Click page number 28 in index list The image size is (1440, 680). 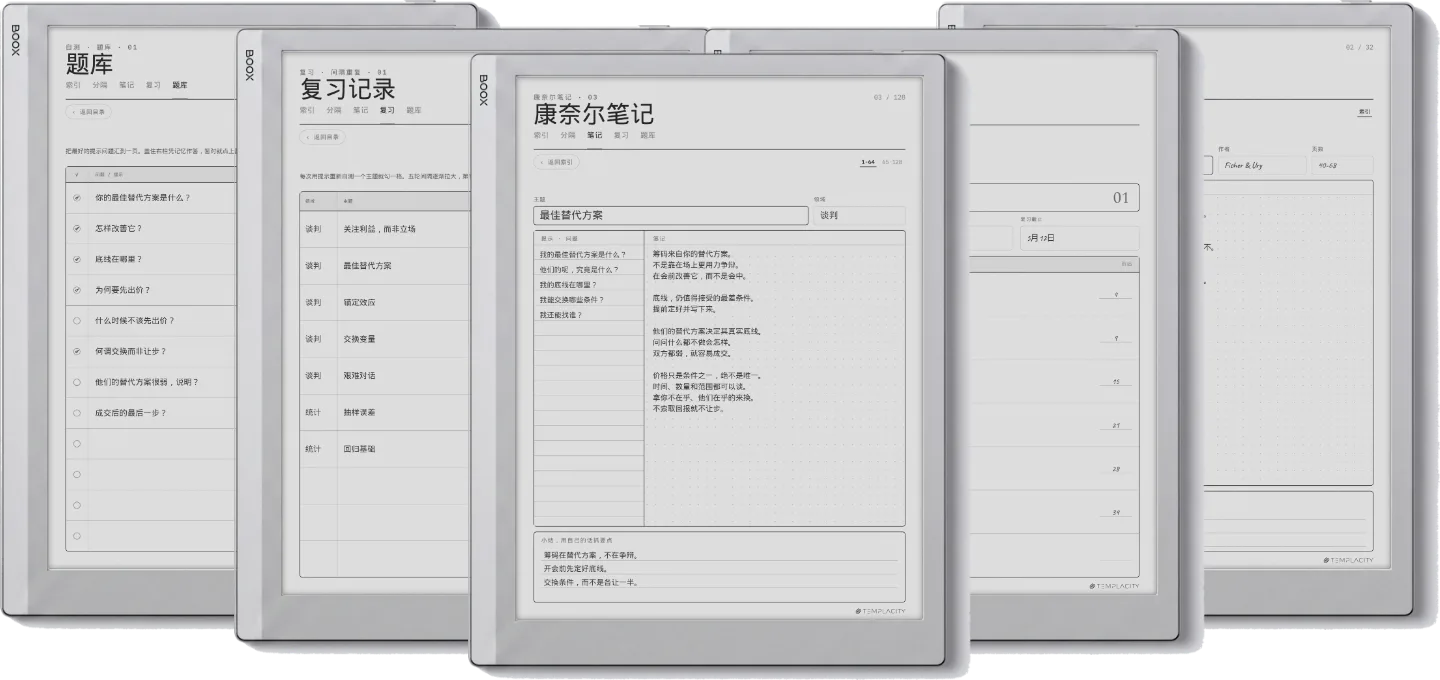pos(1115,468)
